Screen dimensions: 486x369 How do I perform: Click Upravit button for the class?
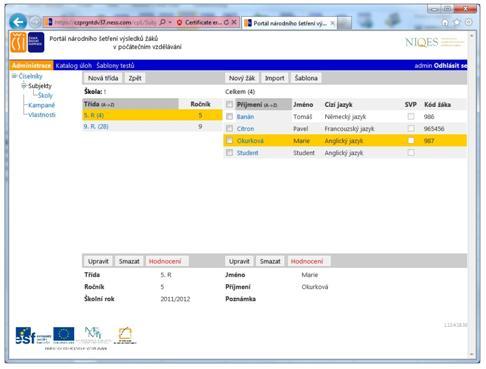[98, 261]
